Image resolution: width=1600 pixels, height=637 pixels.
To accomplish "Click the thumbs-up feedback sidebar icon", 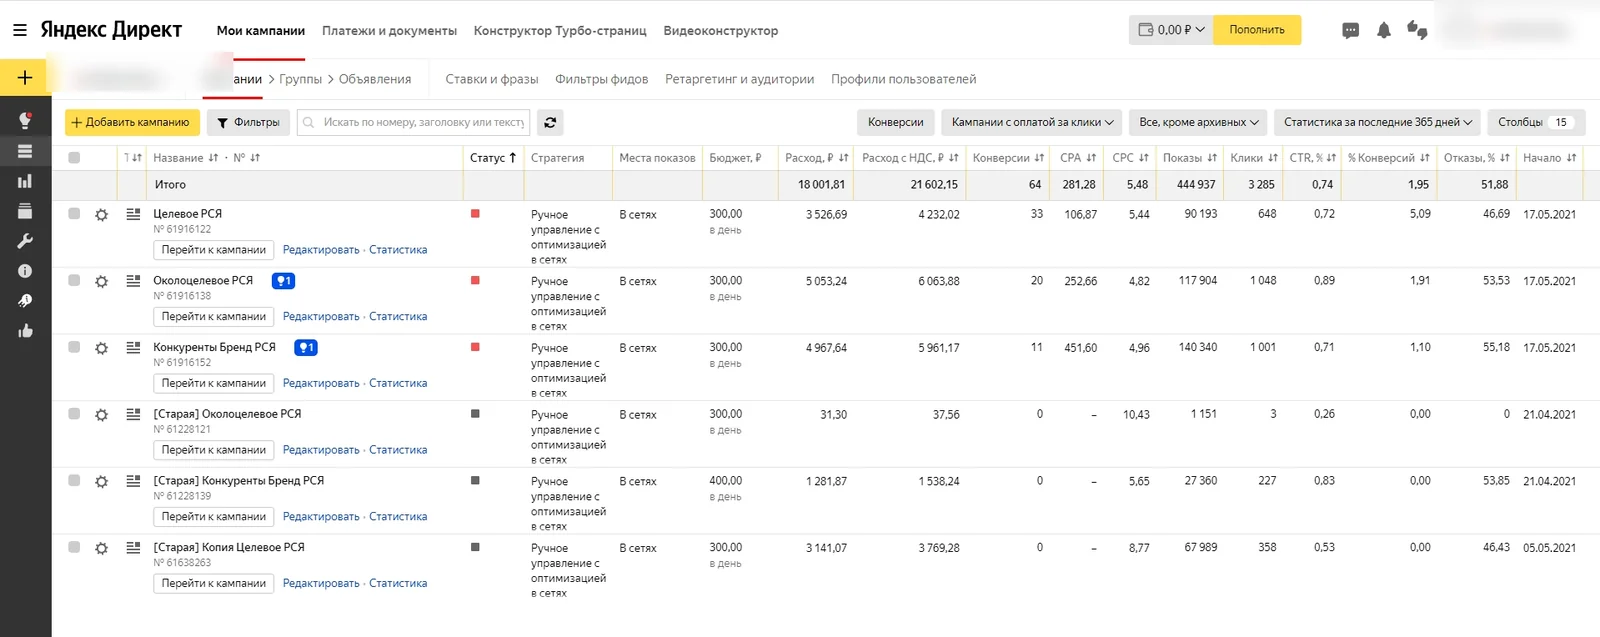I will click(25, 331).
